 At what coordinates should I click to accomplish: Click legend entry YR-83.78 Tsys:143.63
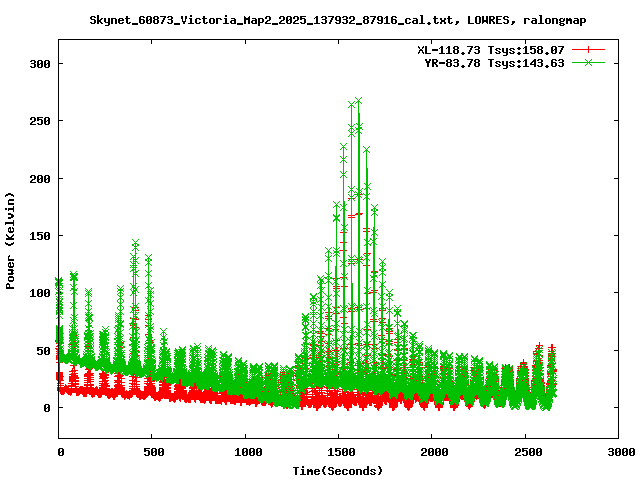coord(494,63)
